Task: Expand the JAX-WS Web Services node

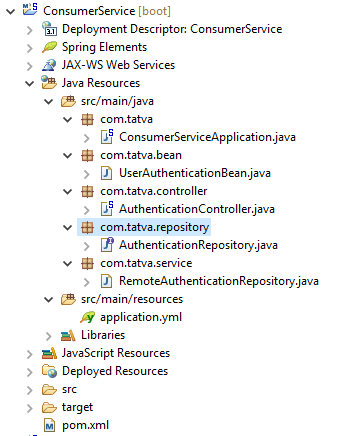Action: 30,66
